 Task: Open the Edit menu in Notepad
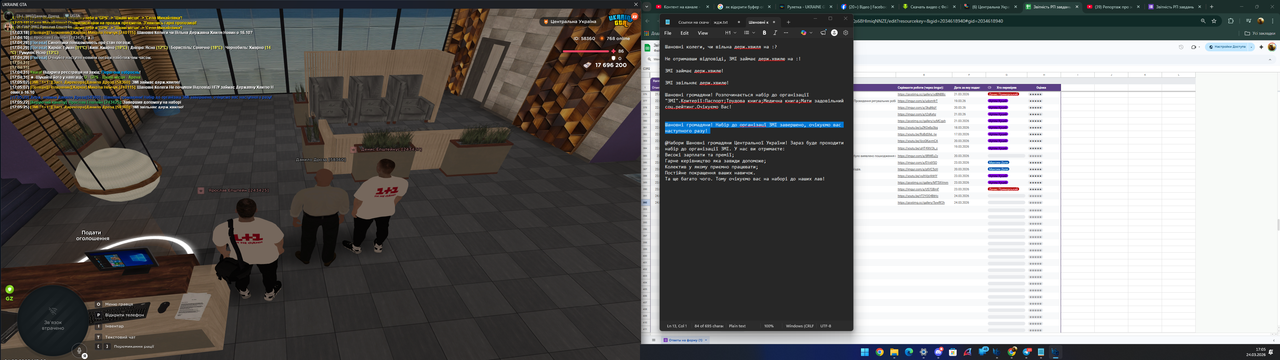pyautogui.click(x=684, y=32)
